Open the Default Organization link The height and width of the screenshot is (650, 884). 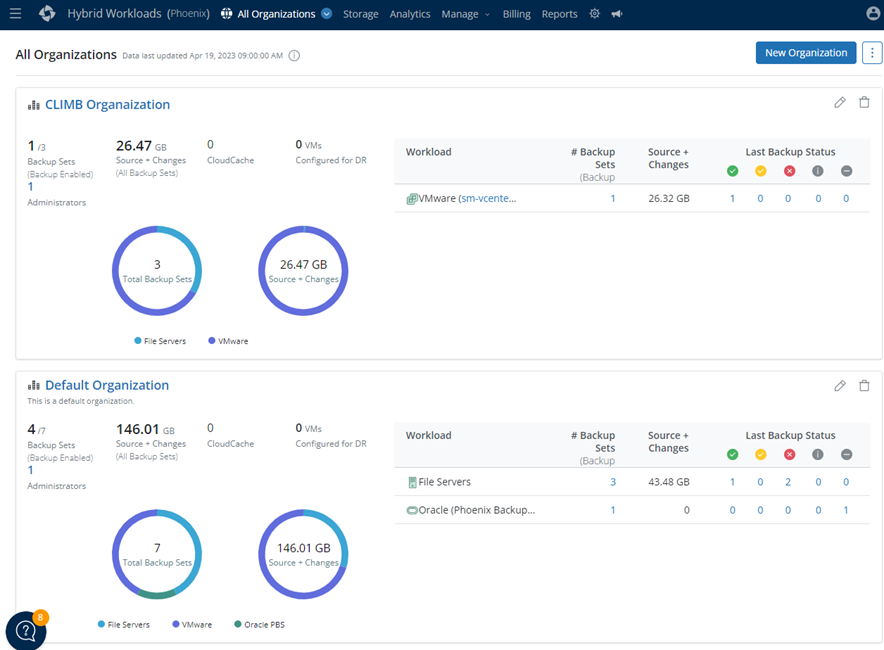click(107, 385)
